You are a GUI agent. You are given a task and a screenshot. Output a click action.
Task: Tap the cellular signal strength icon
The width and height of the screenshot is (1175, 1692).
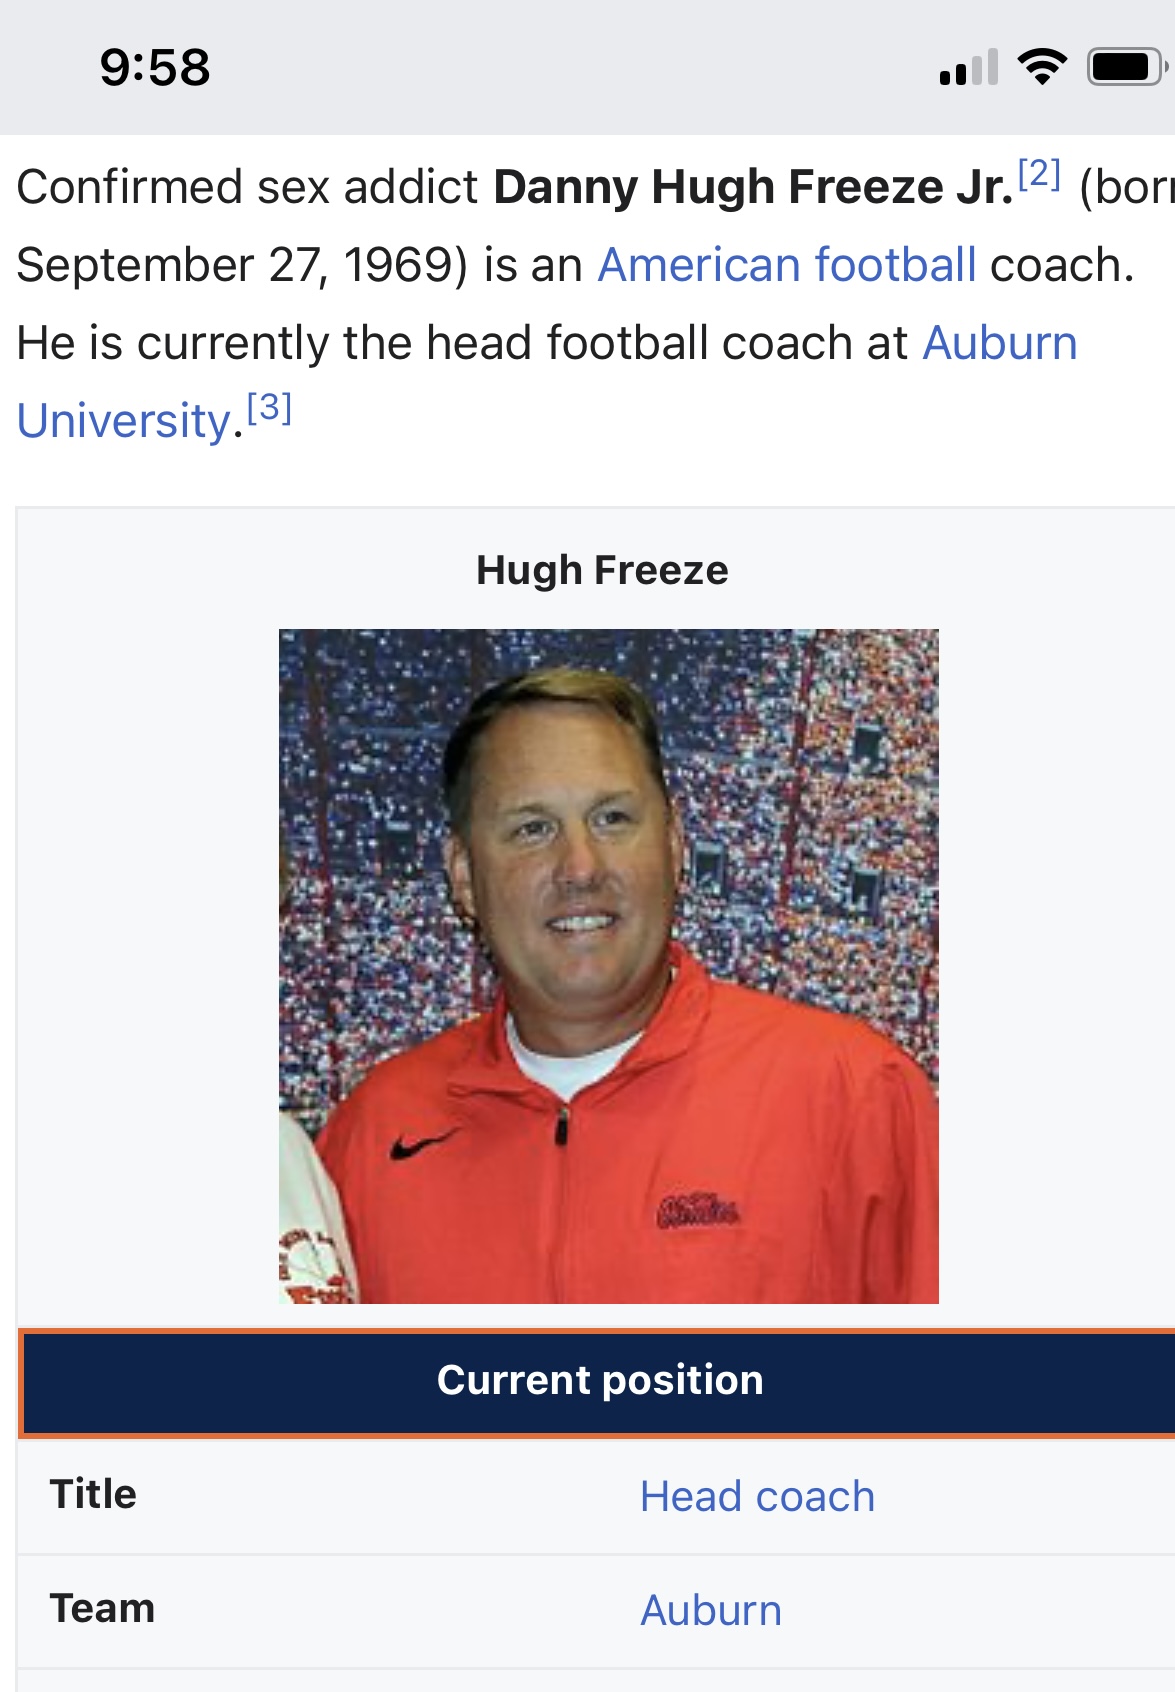(x=968, y=68)
